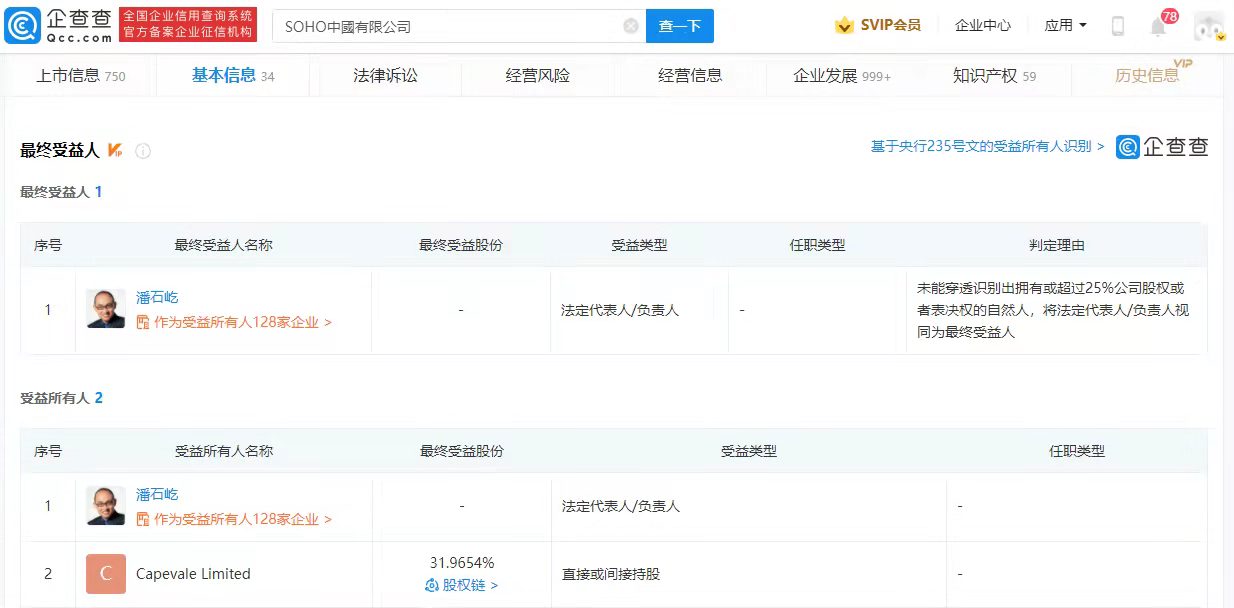Open the 股权链 equity chain link
The image size is (1234, 608).
[461, 585]
